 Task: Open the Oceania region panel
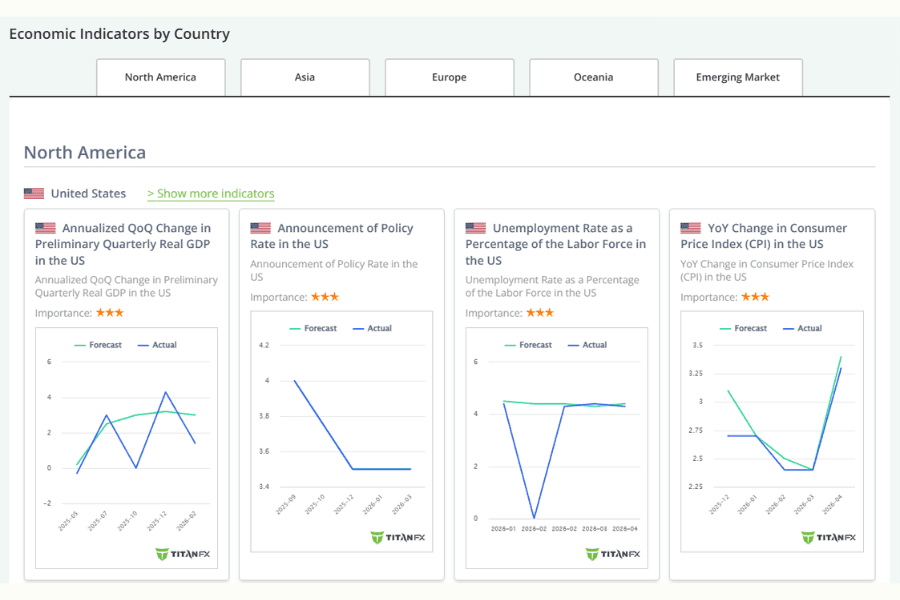(593, 77)
